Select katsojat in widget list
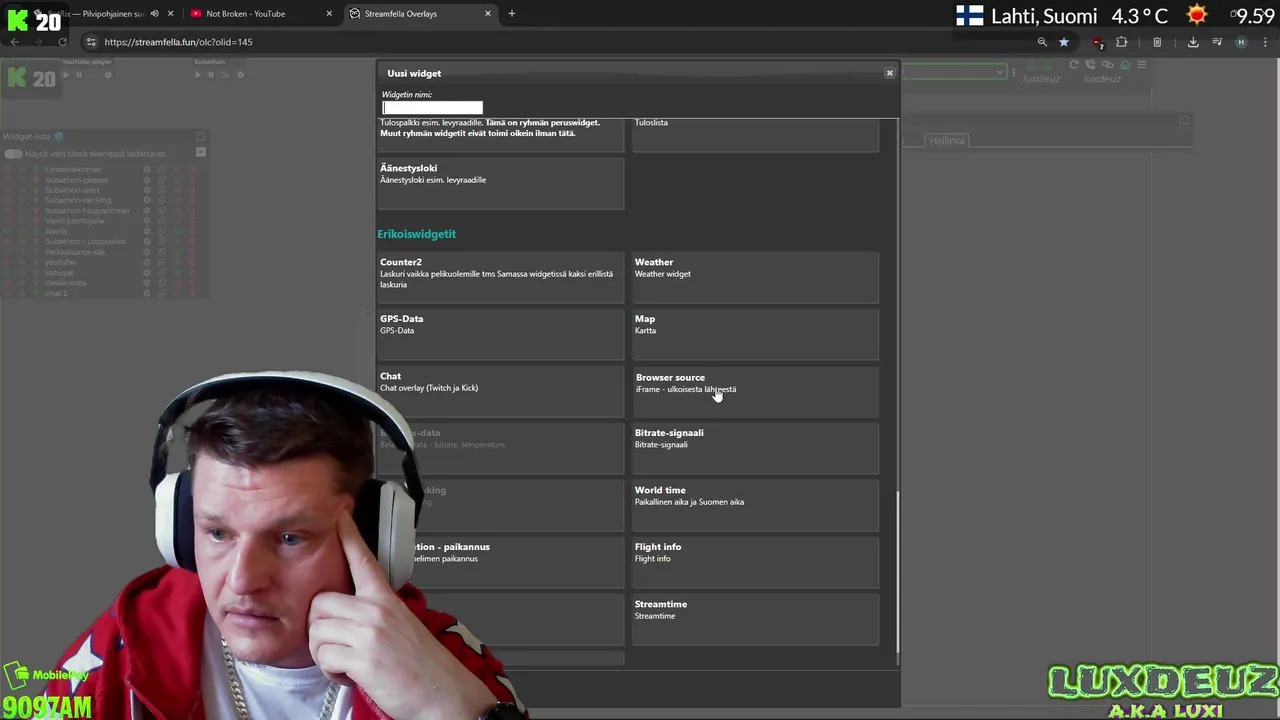 pos(59,272)
